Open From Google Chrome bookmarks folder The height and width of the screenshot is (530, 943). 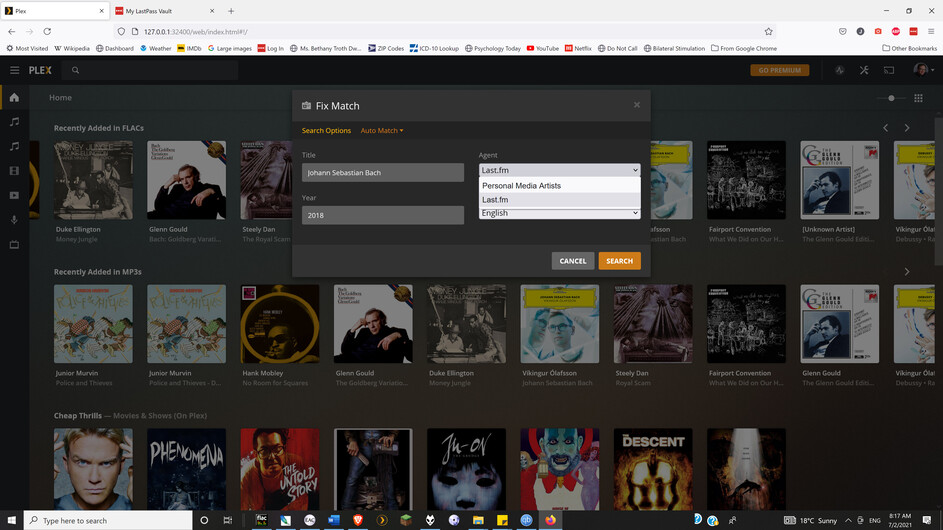point(744,48)
